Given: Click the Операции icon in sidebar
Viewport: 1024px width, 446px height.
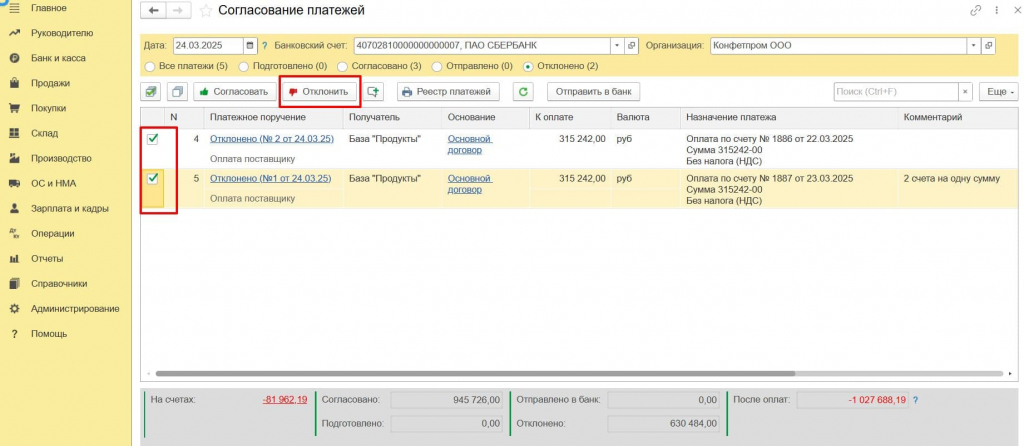Looking at the screenshot, I should [14, 233].
